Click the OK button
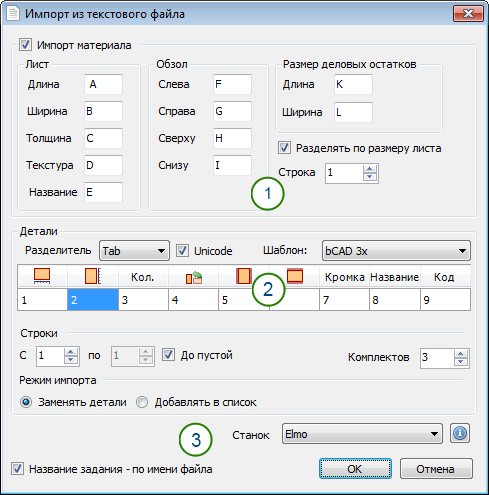This screenshot has width=489, height=495. tap(355, 469)
